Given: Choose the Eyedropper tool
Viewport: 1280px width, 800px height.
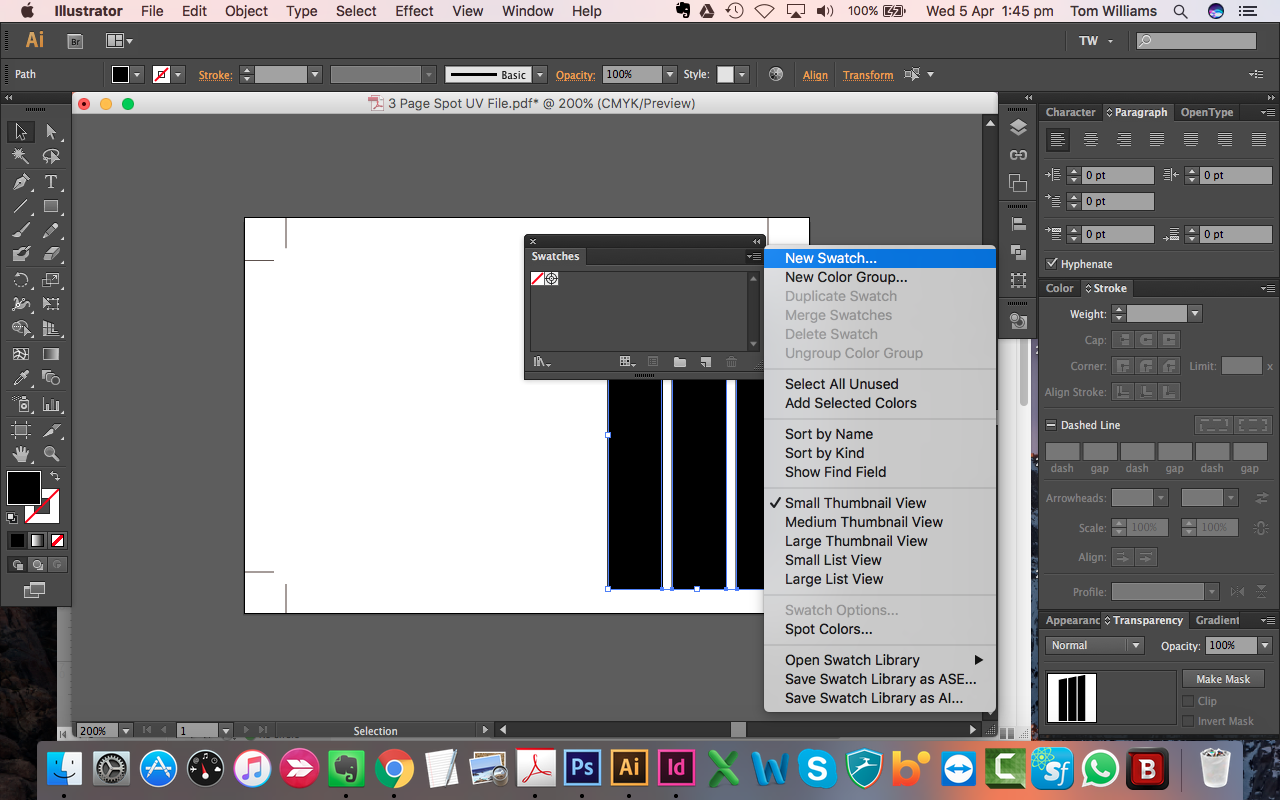Looking at the screenshot, I should point(21,378).
